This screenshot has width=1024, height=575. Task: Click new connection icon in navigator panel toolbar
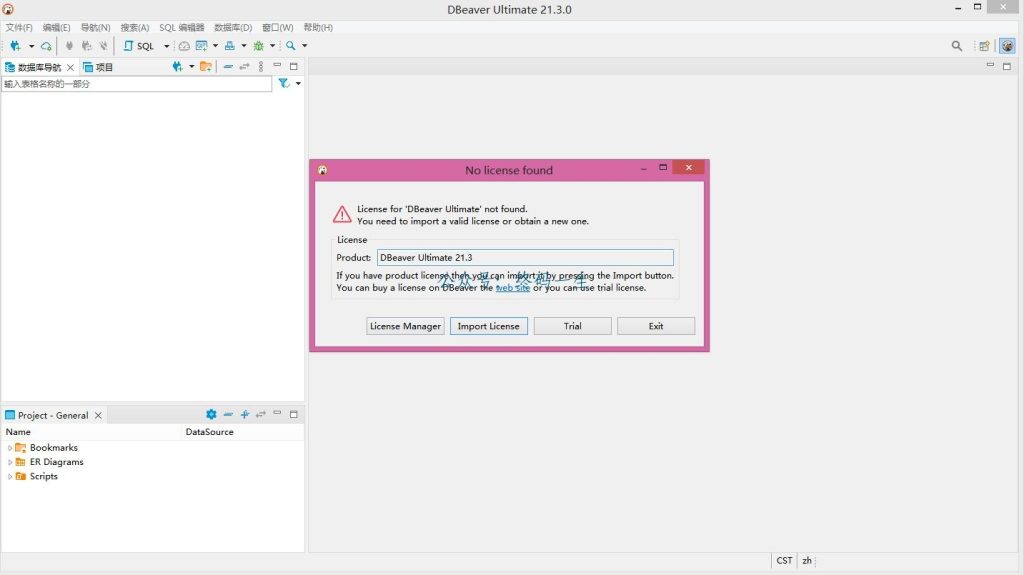(x=178, y=67)
